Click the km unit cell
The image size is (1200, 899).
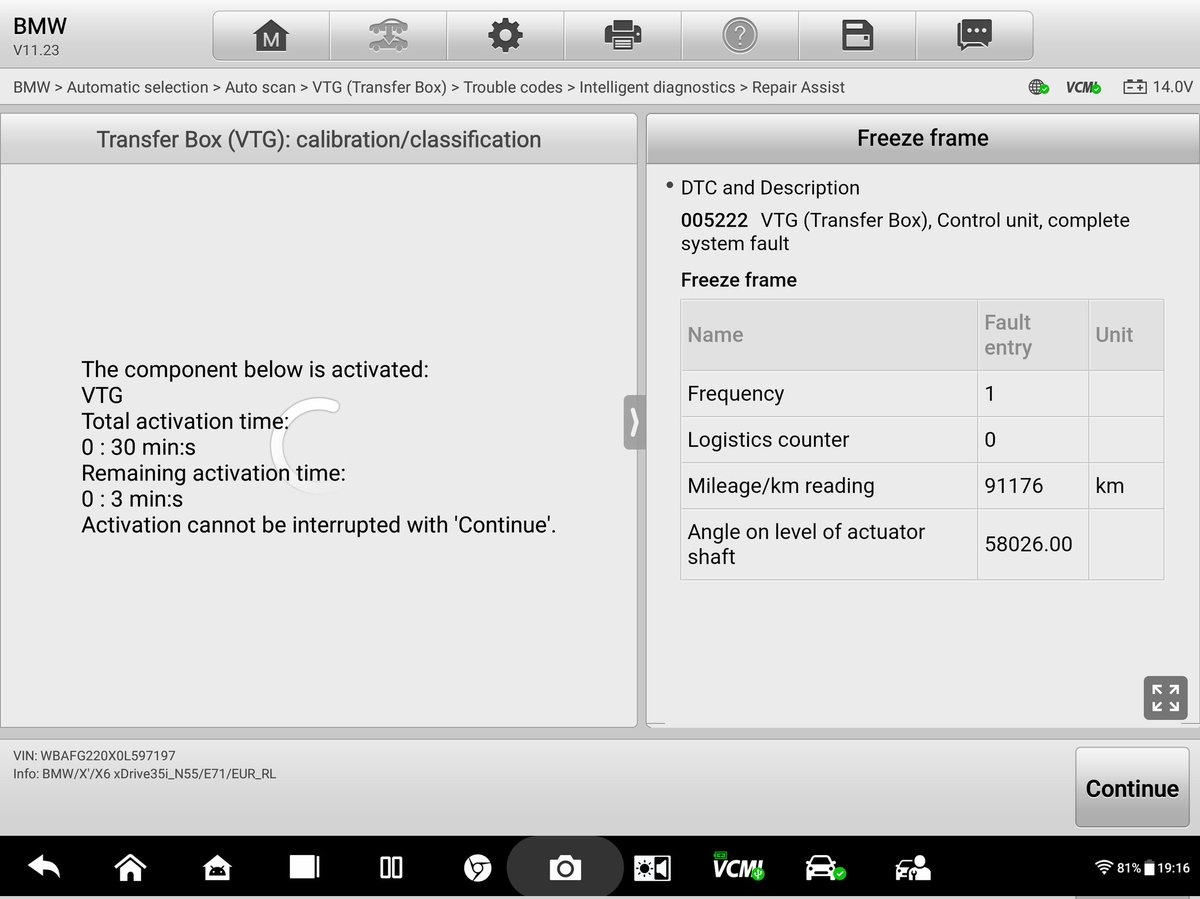click(x=1126, y=486)
